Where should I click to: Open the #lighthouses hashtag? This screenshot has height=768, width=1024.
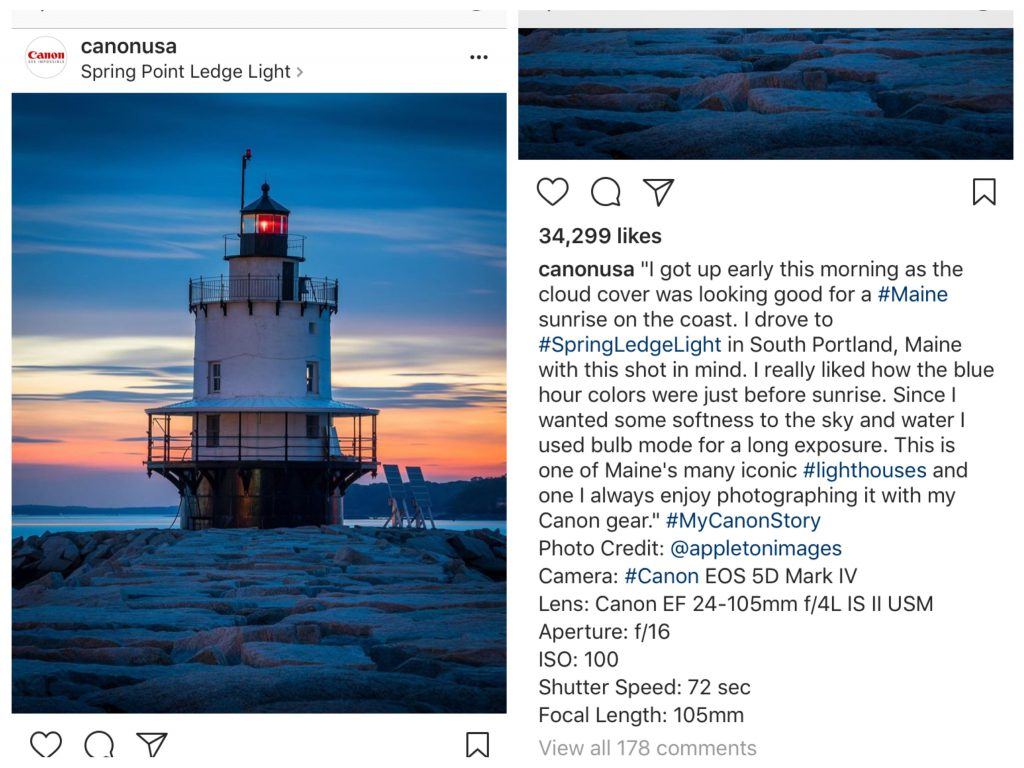click(x=864, y=470)
